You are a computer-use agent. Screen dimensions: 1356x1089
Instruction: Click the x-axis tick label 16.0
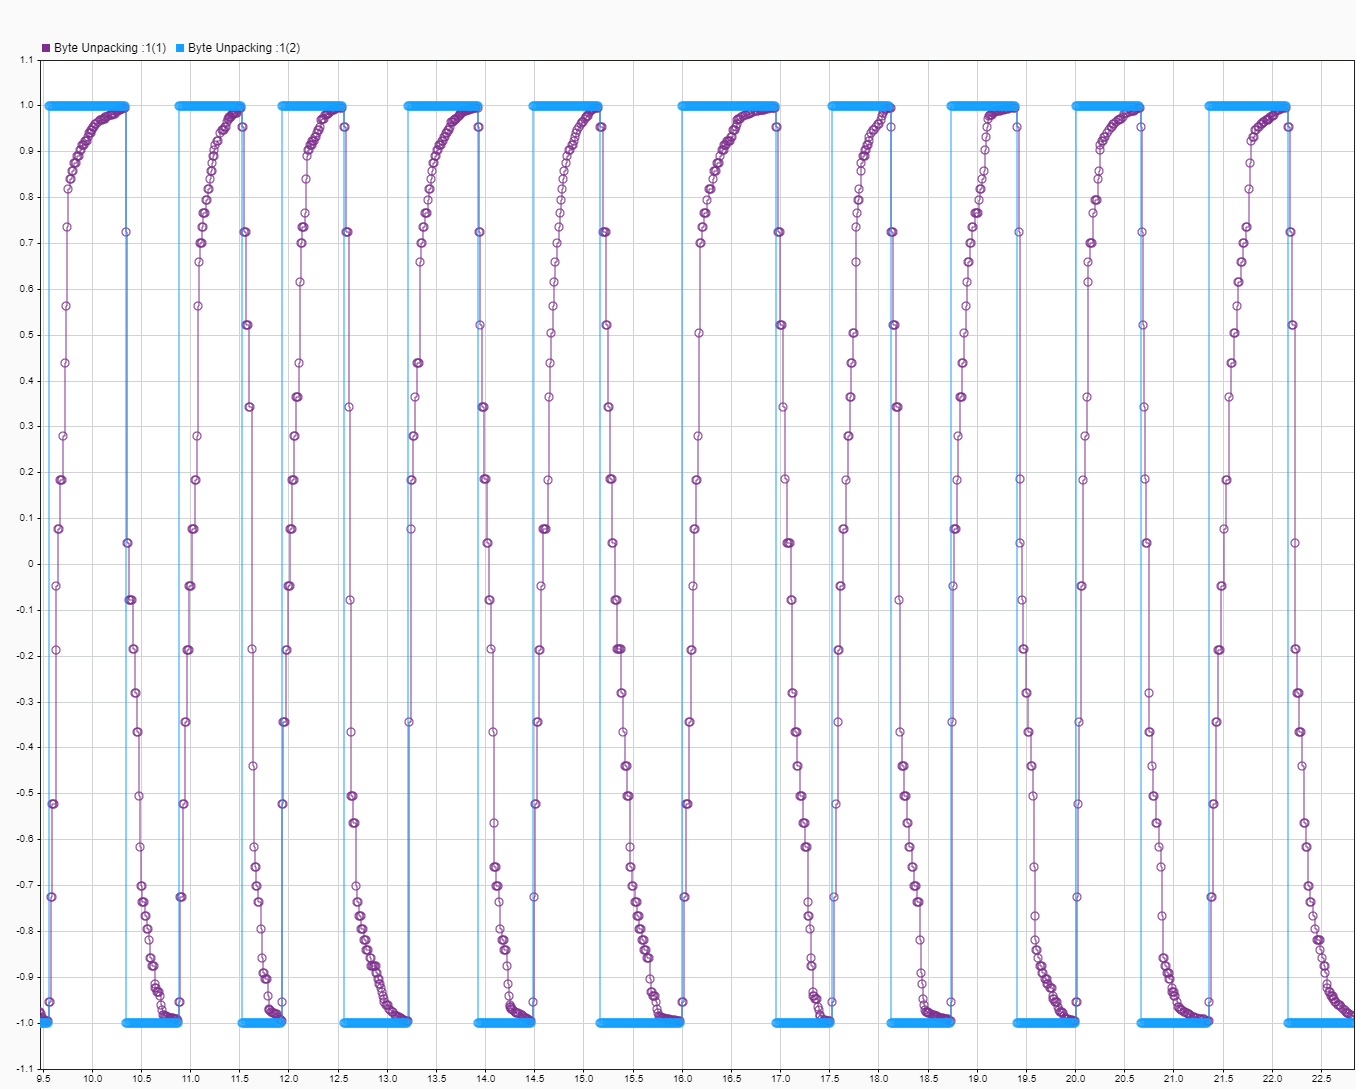pos(682,1079)
